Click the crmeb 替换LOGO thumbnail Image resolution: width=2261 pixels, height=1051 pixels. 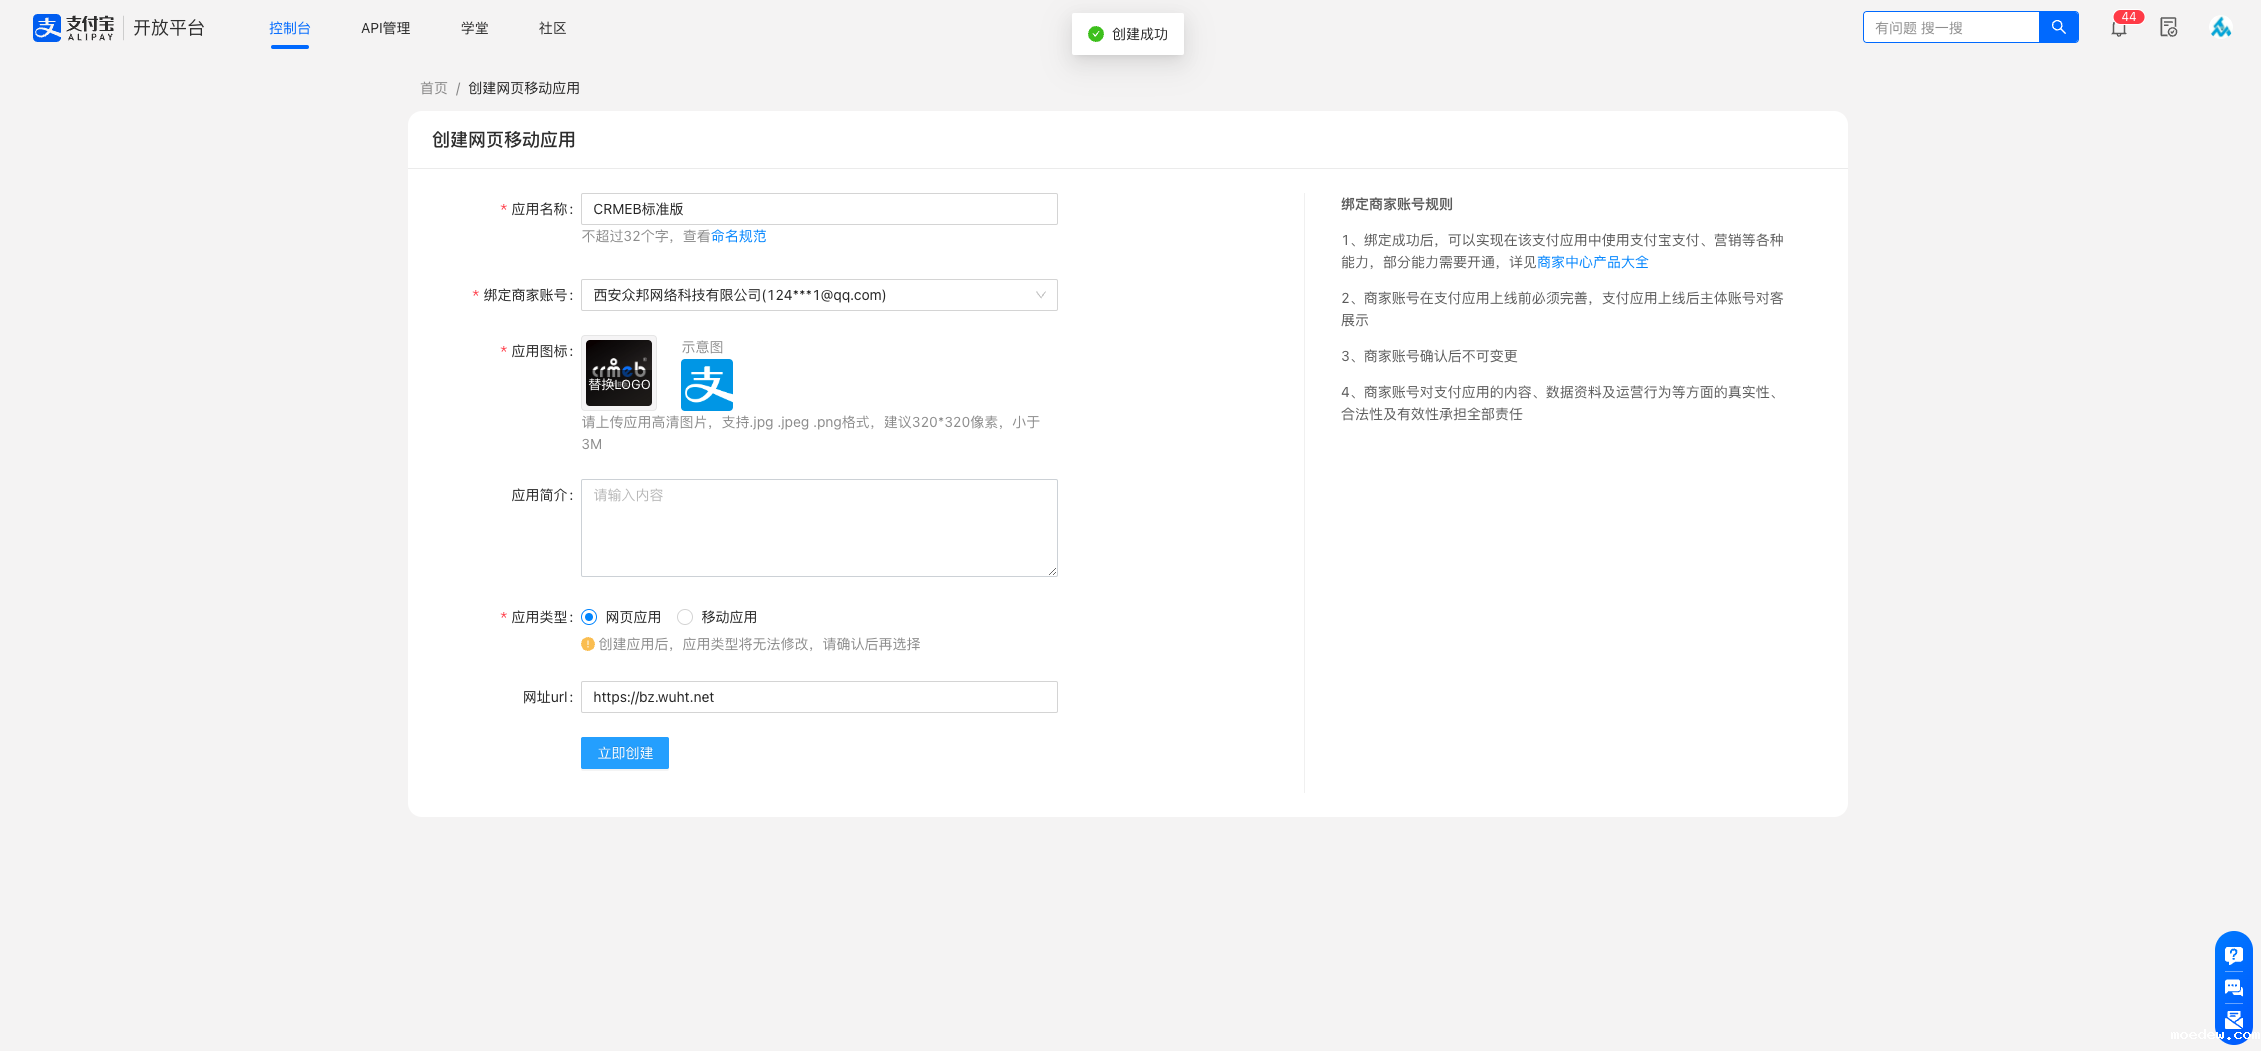[619, 373]
